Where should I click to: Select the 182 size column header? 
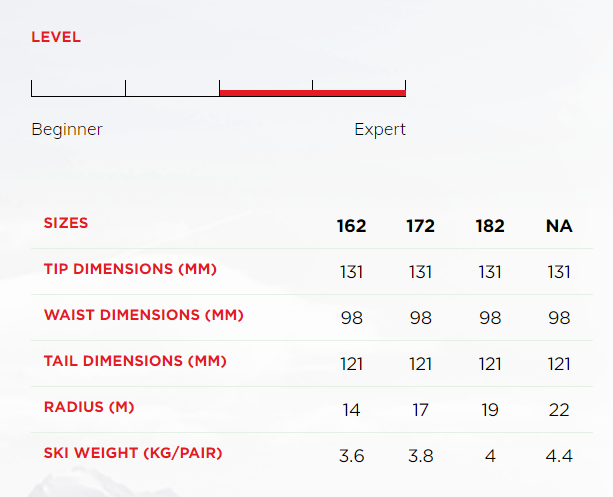[490, 226]
